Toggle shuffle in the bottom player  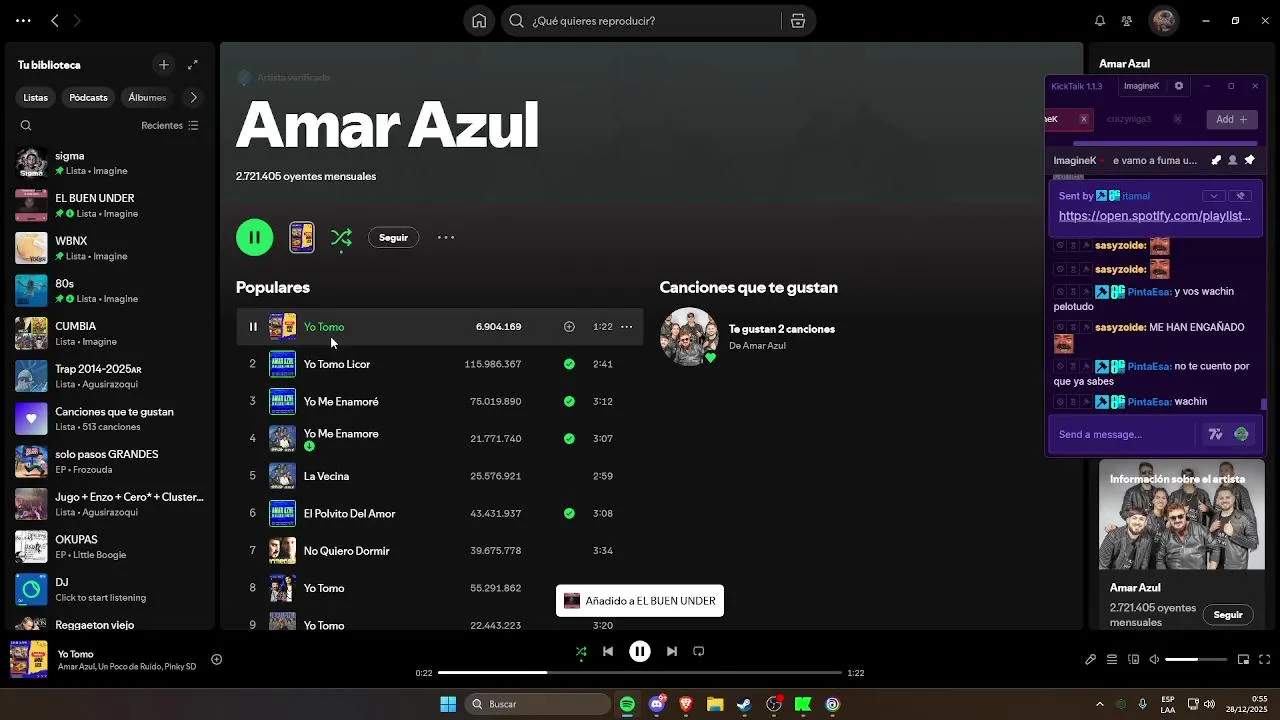581,651
